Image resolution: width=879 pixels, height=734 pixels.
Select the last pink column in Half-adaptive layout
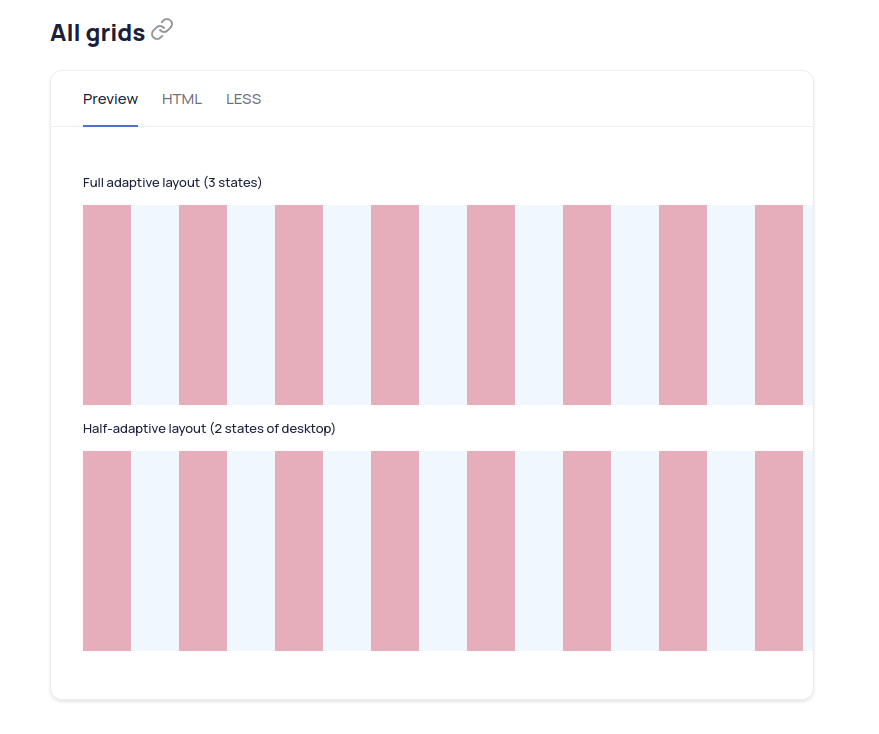coord(779,550)
